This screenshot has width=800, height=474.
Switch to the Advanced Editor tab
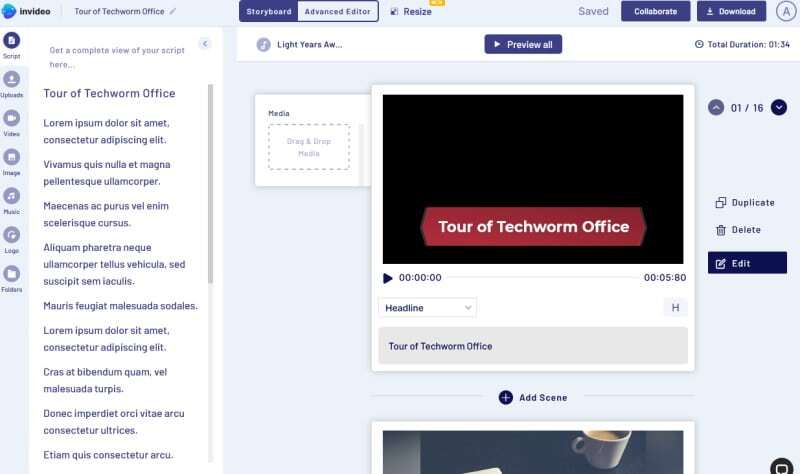pos(338,11)
